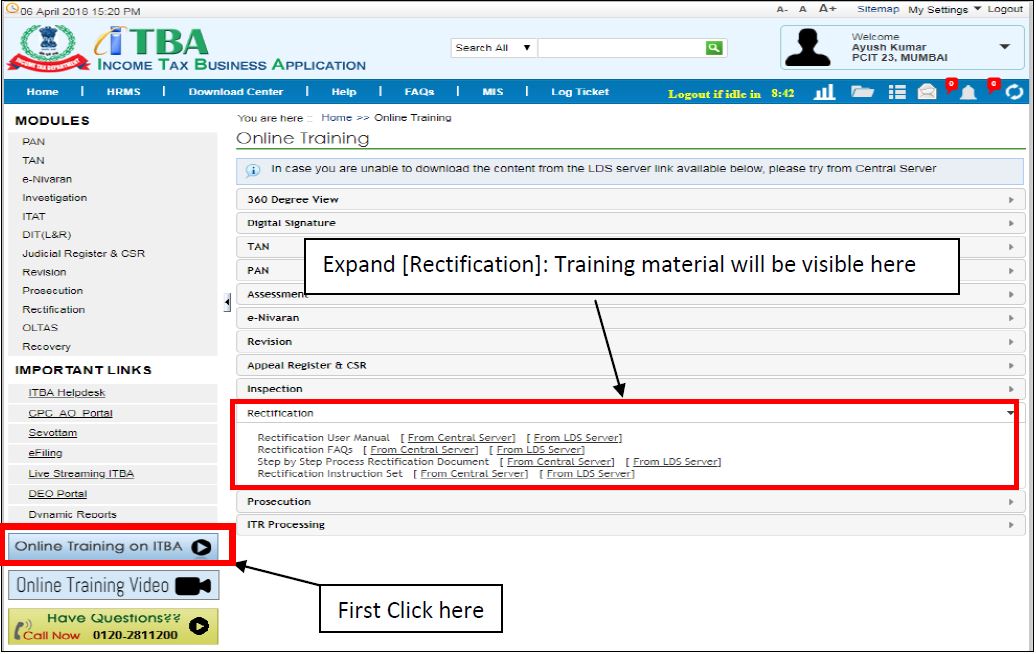This screenshot has width=1036, height=654.
Task: Open the bar chart dashboard icon
Action: (x=824, y=92)
